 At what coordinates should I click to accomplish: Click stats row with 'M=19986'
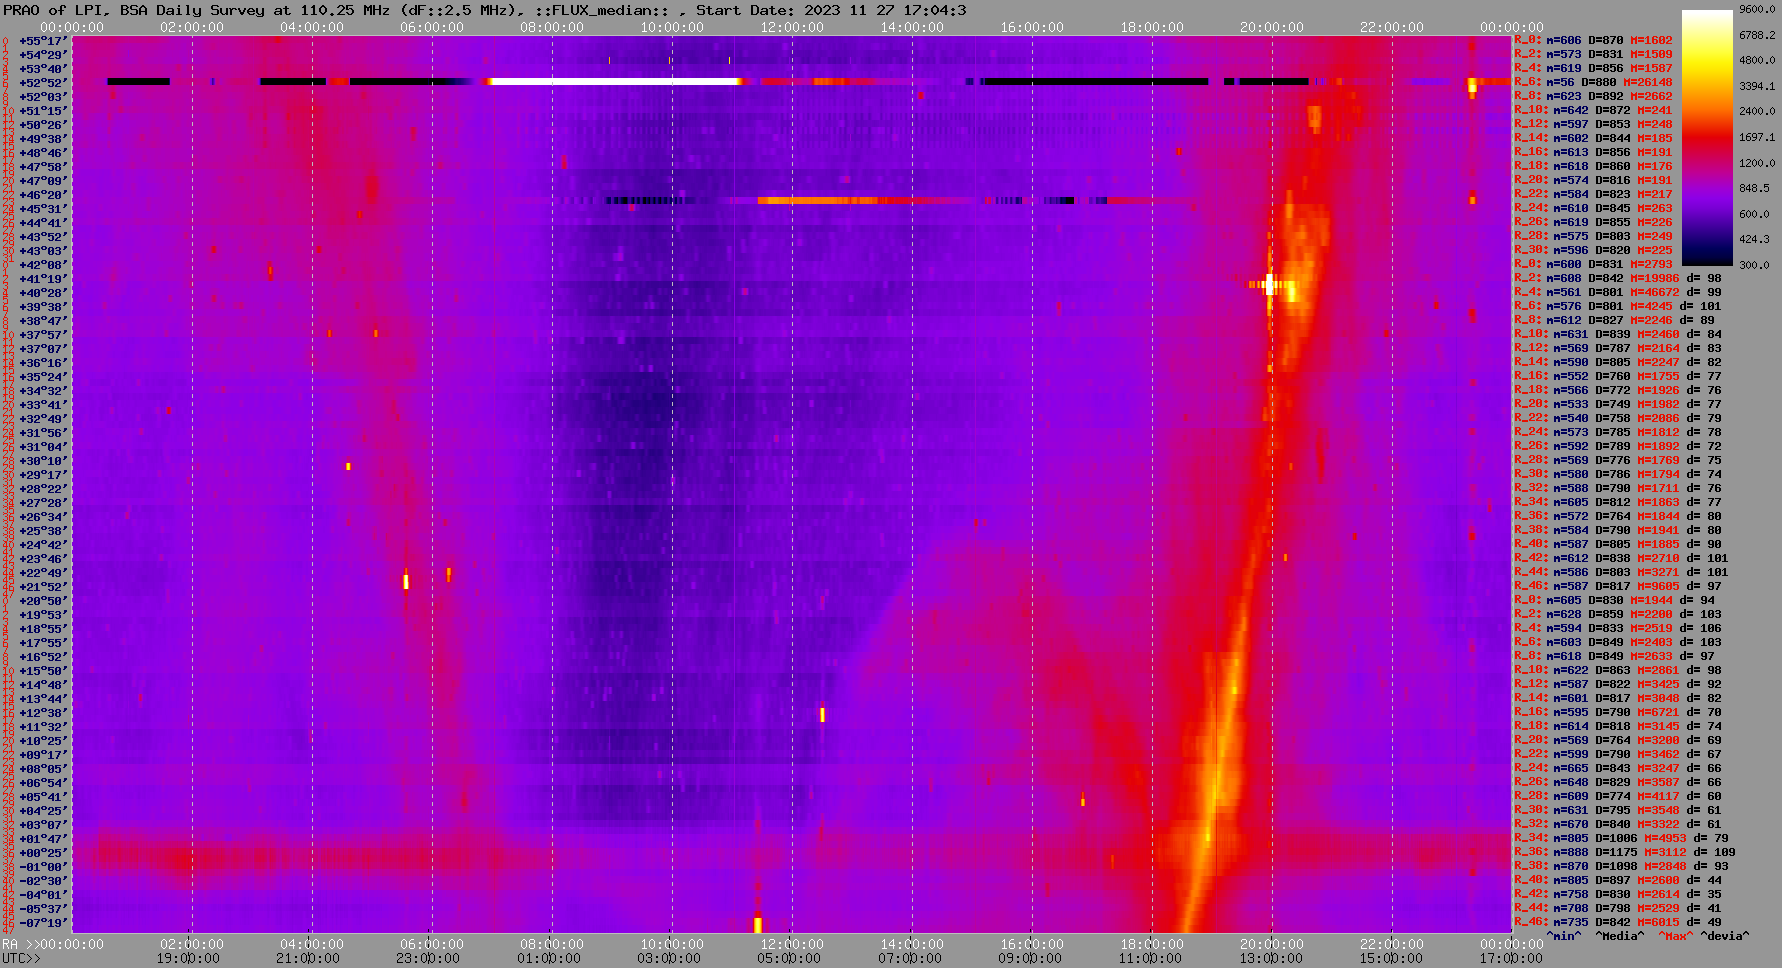(1618, 278)
